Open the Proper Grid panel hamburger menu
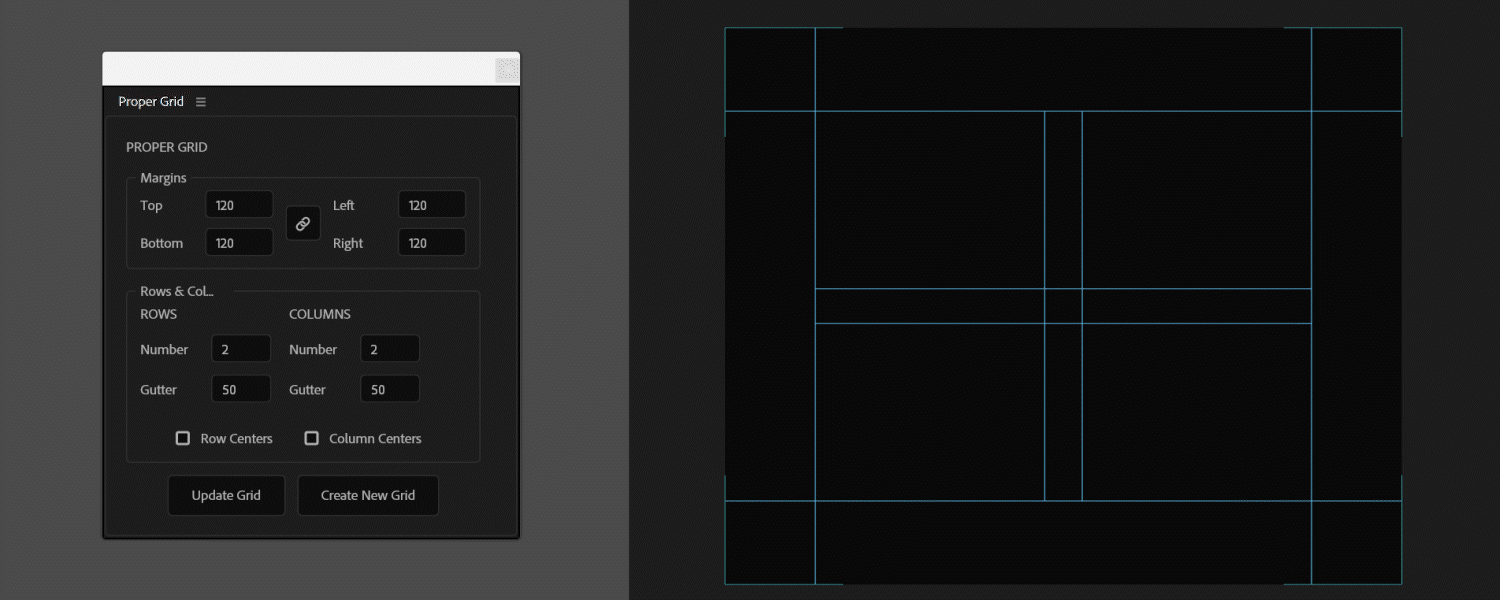Image resolution: width=1500 pixels, height=600 pixels. pos(201,102)
